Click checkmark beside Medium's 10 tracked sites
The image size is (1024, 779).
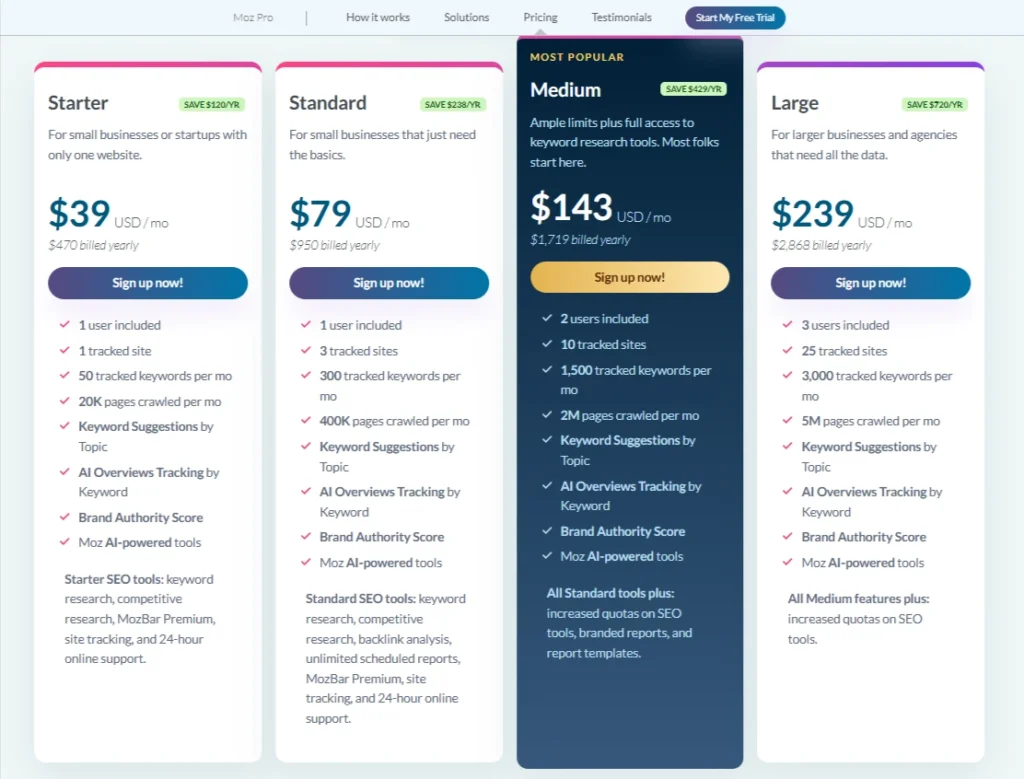click(x=547, y=343)
